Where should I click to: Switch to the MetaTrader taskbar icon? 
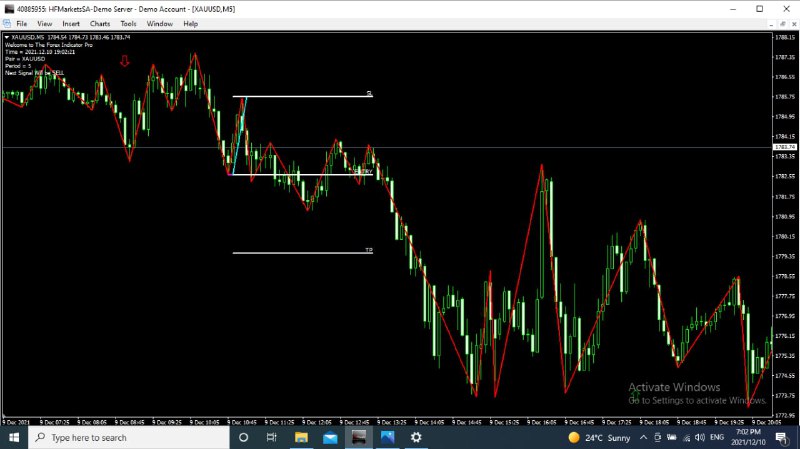[x=359, y=437]
